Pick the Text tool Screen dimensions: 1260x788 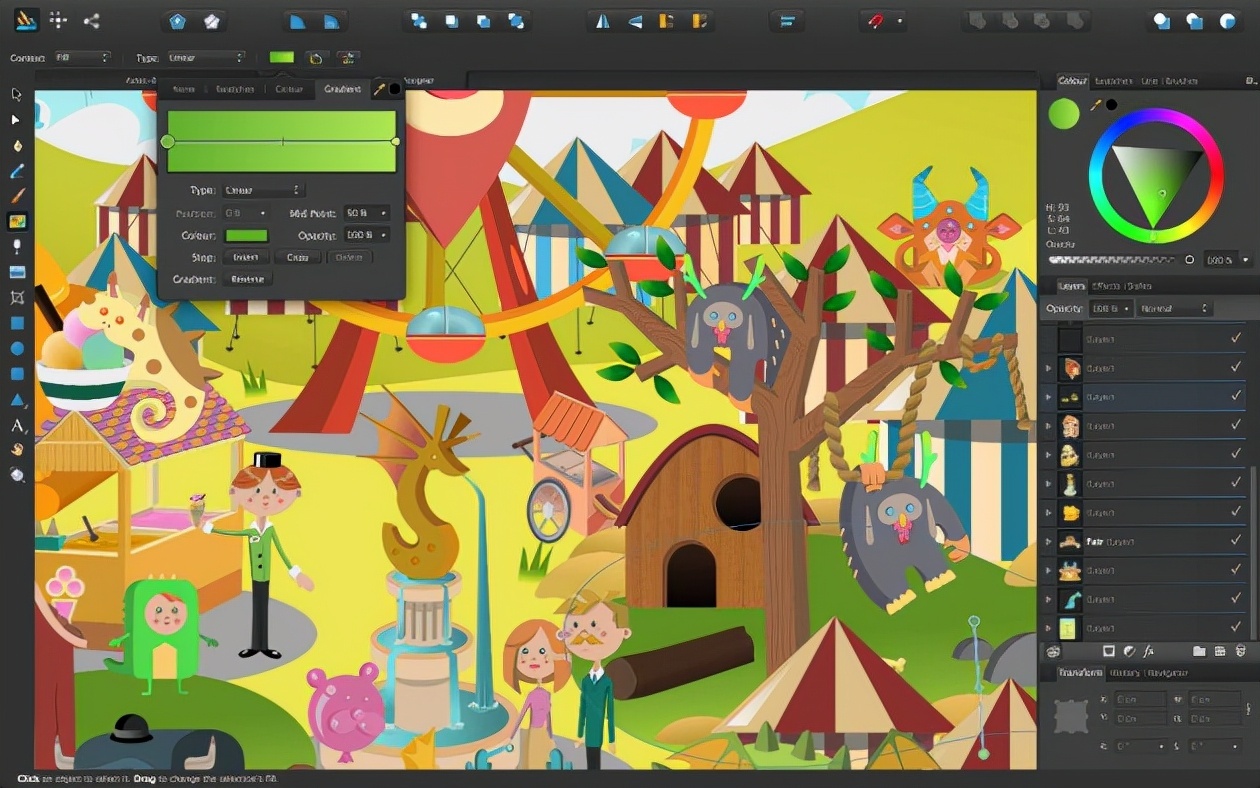click(17, 426)
